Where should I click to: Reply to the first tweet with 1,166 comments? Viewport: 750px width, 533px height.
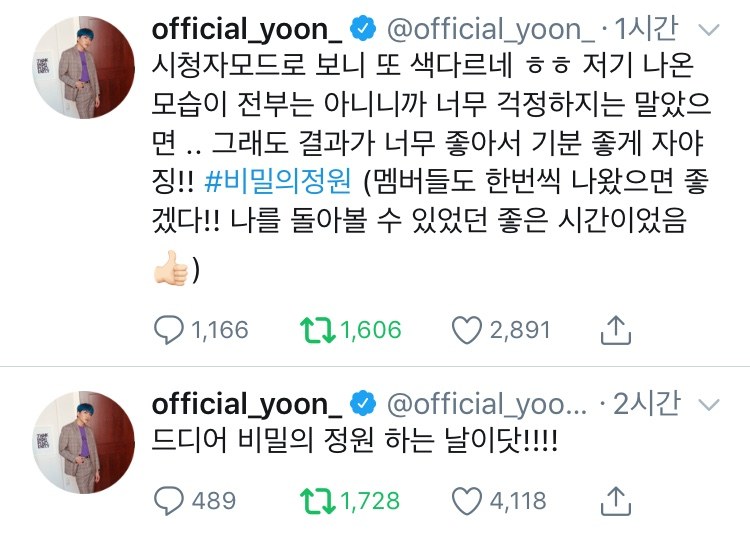168,330
